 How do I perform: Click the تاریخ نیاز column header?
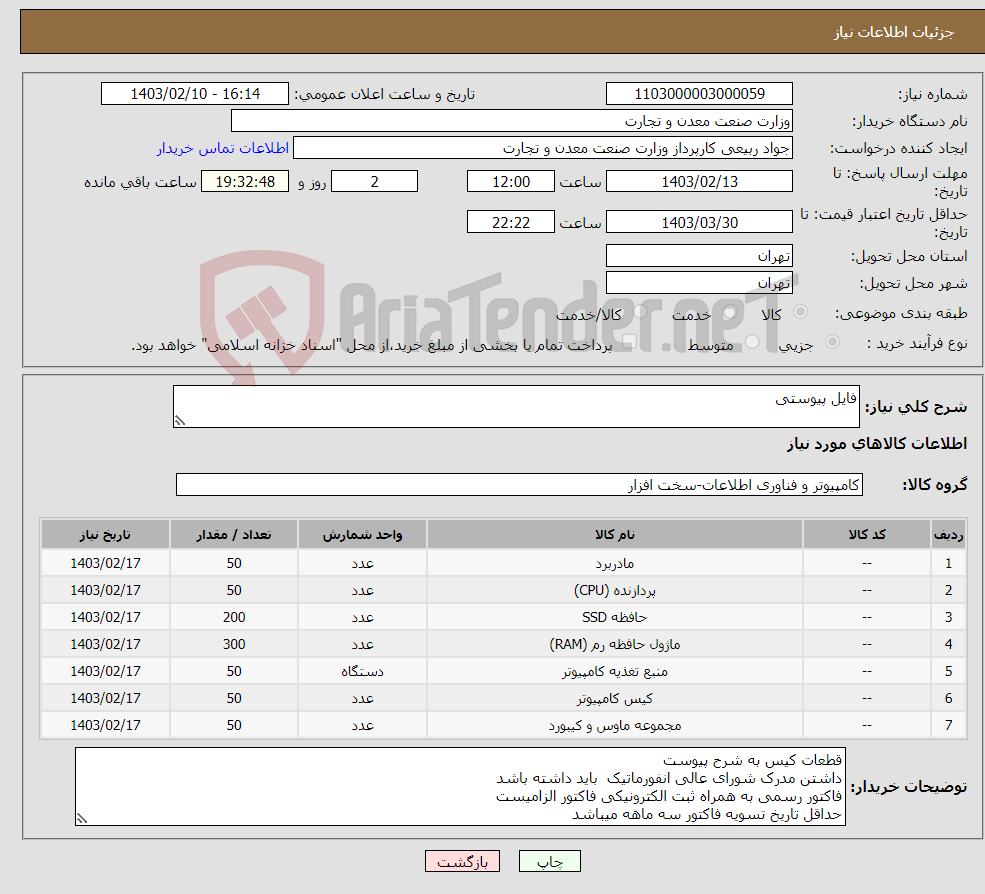[x=105, y=534]
